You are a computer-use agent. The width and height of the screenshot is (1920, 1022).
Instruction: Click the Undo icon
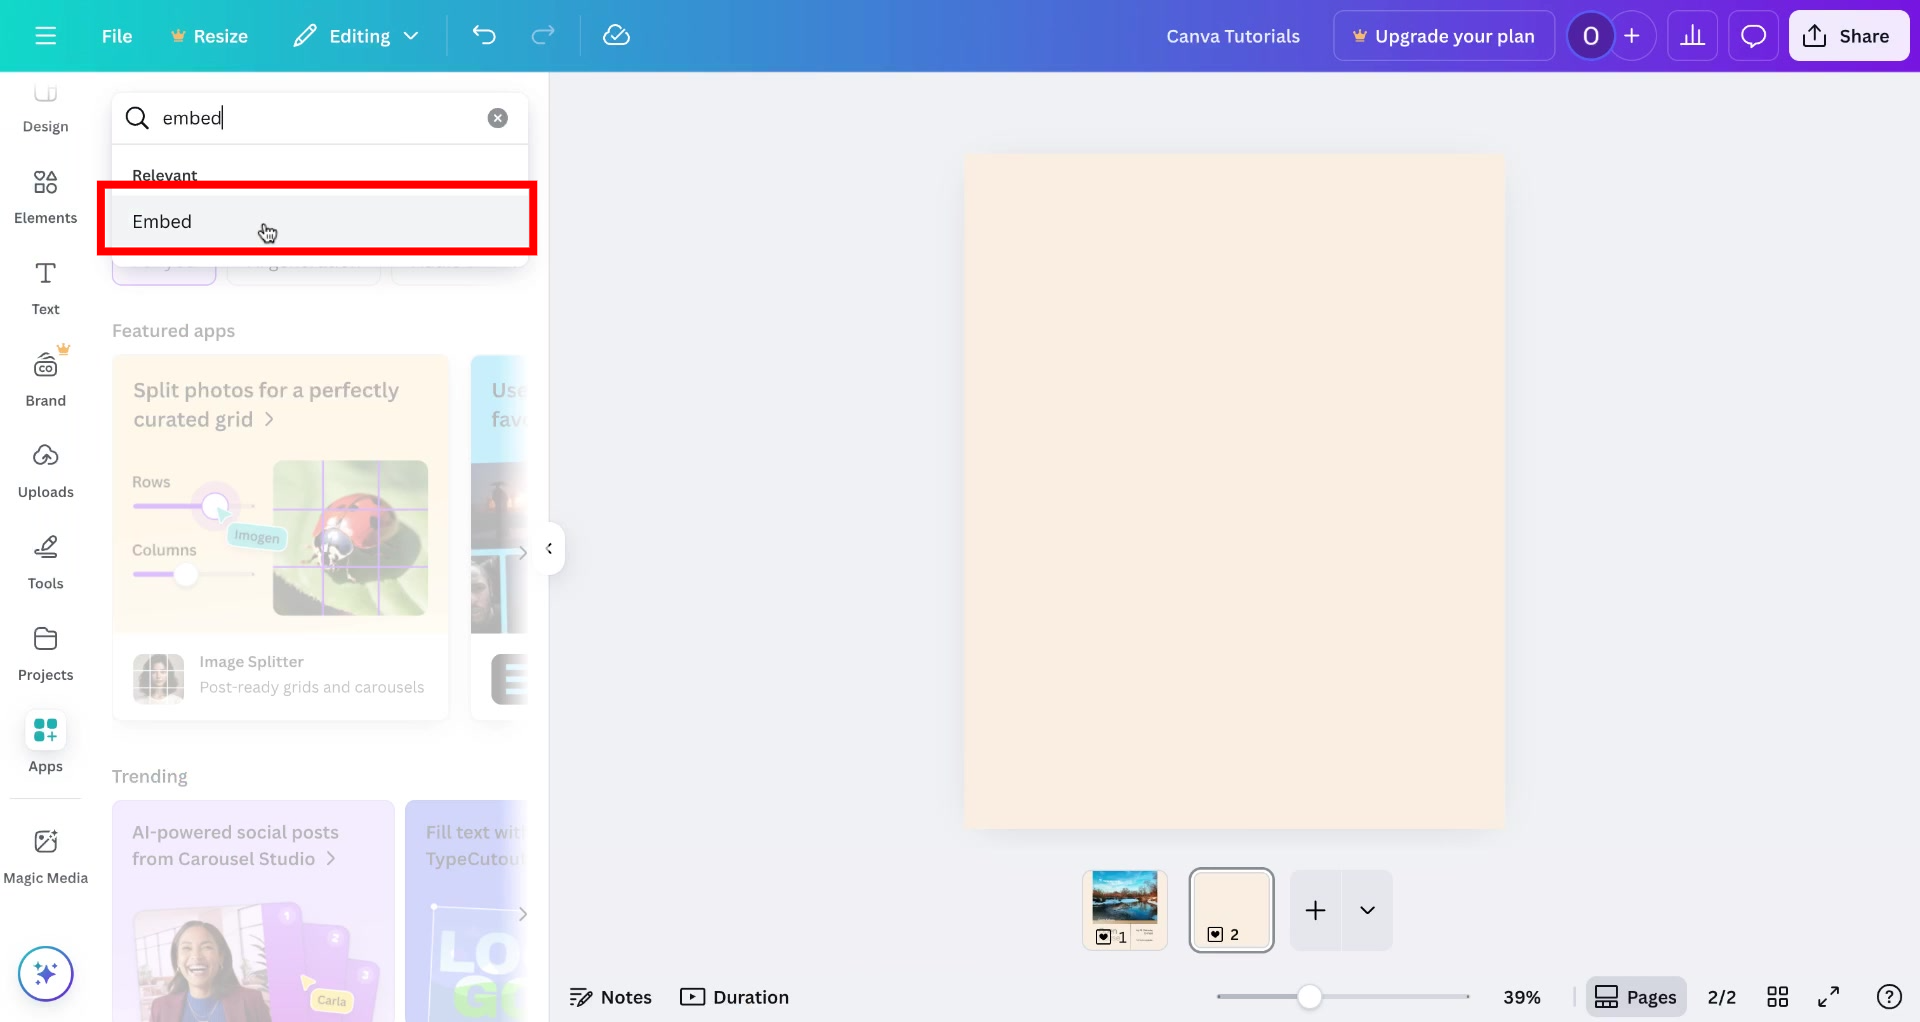click(x=485, y=35)
